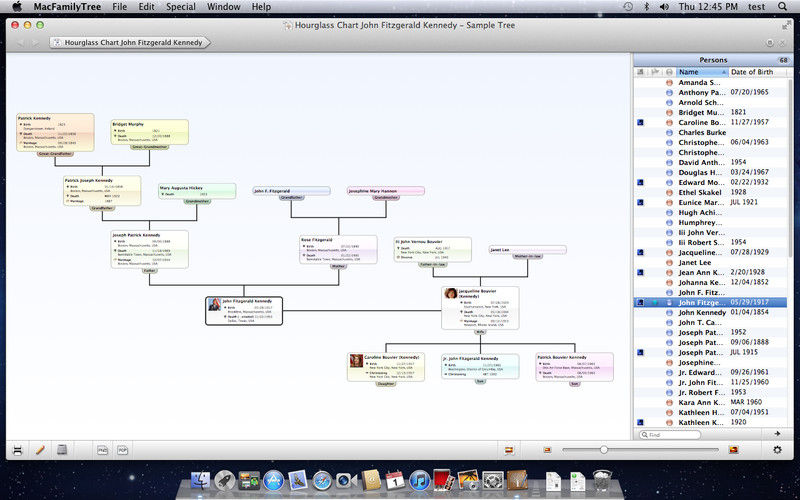This screenshot has width=800, height=500.
Task: Open the Window menu
Action: coord(223,7)
